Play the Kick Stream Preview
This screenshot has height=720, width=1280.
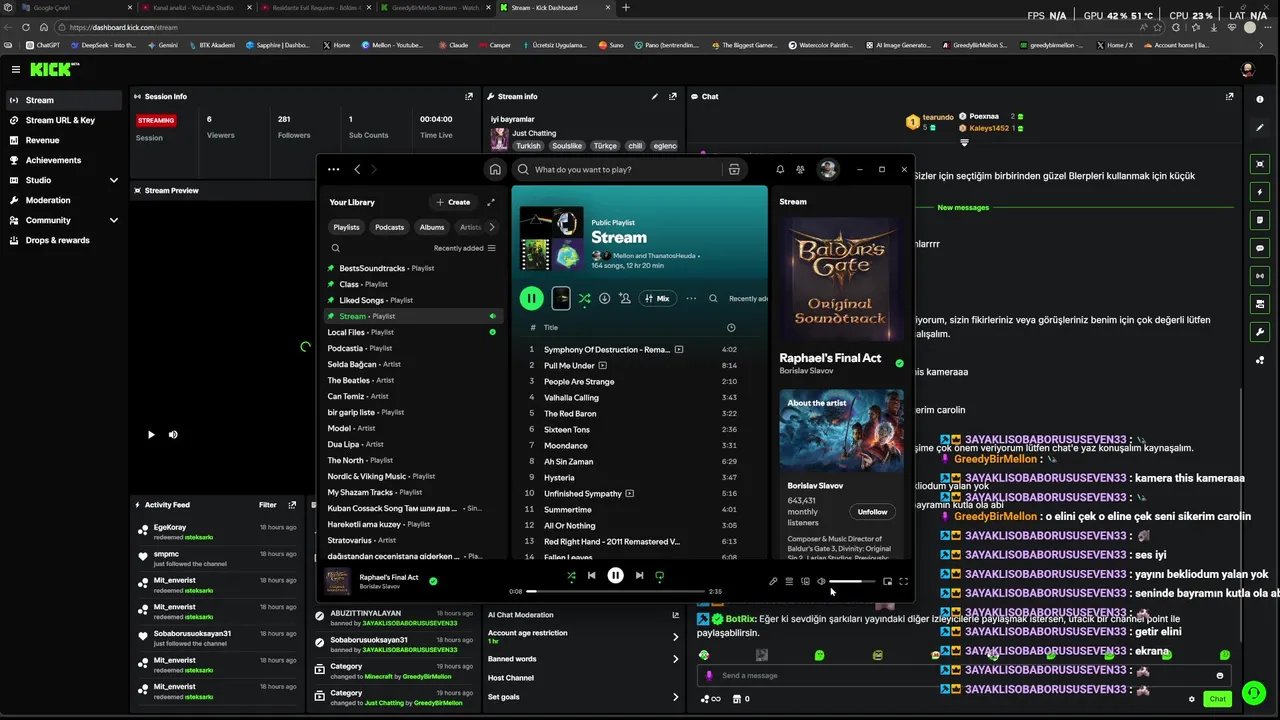tap(151, 434)
